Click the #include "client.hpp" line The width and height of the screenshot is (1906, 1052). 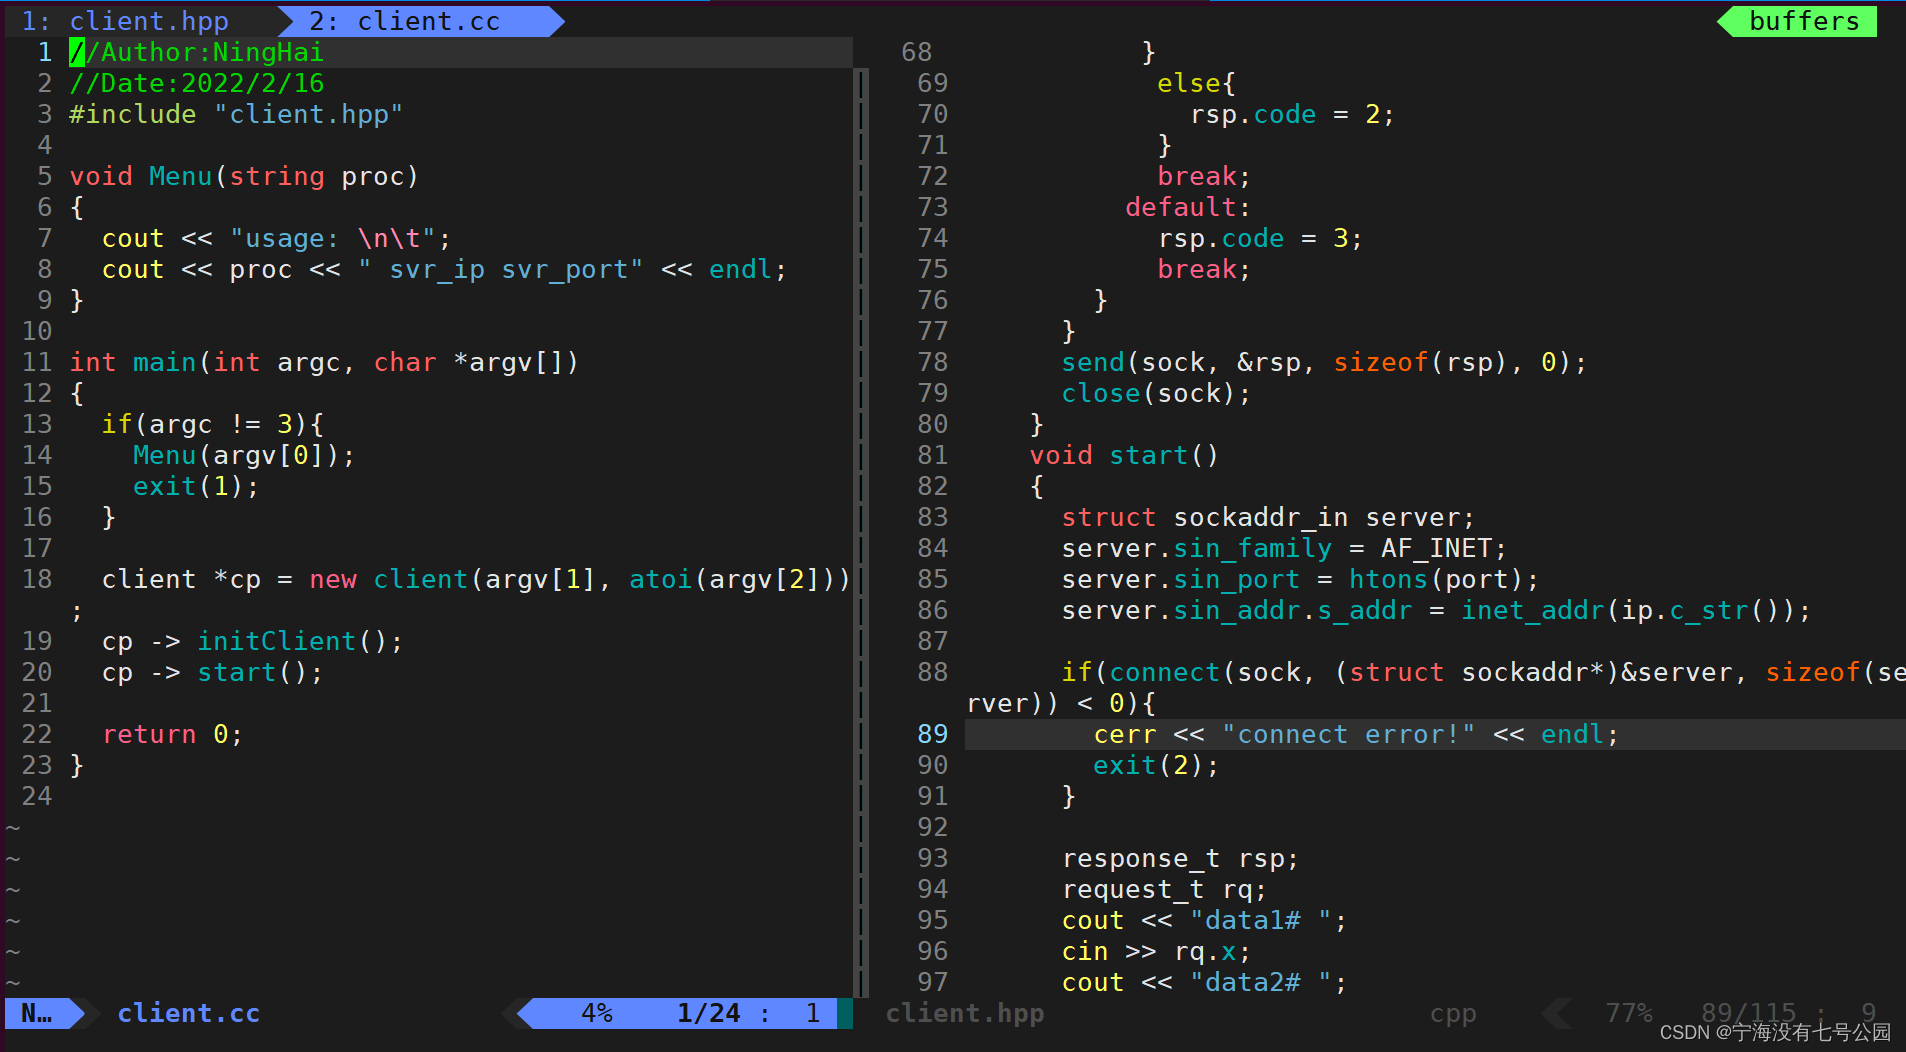[236, 114]
